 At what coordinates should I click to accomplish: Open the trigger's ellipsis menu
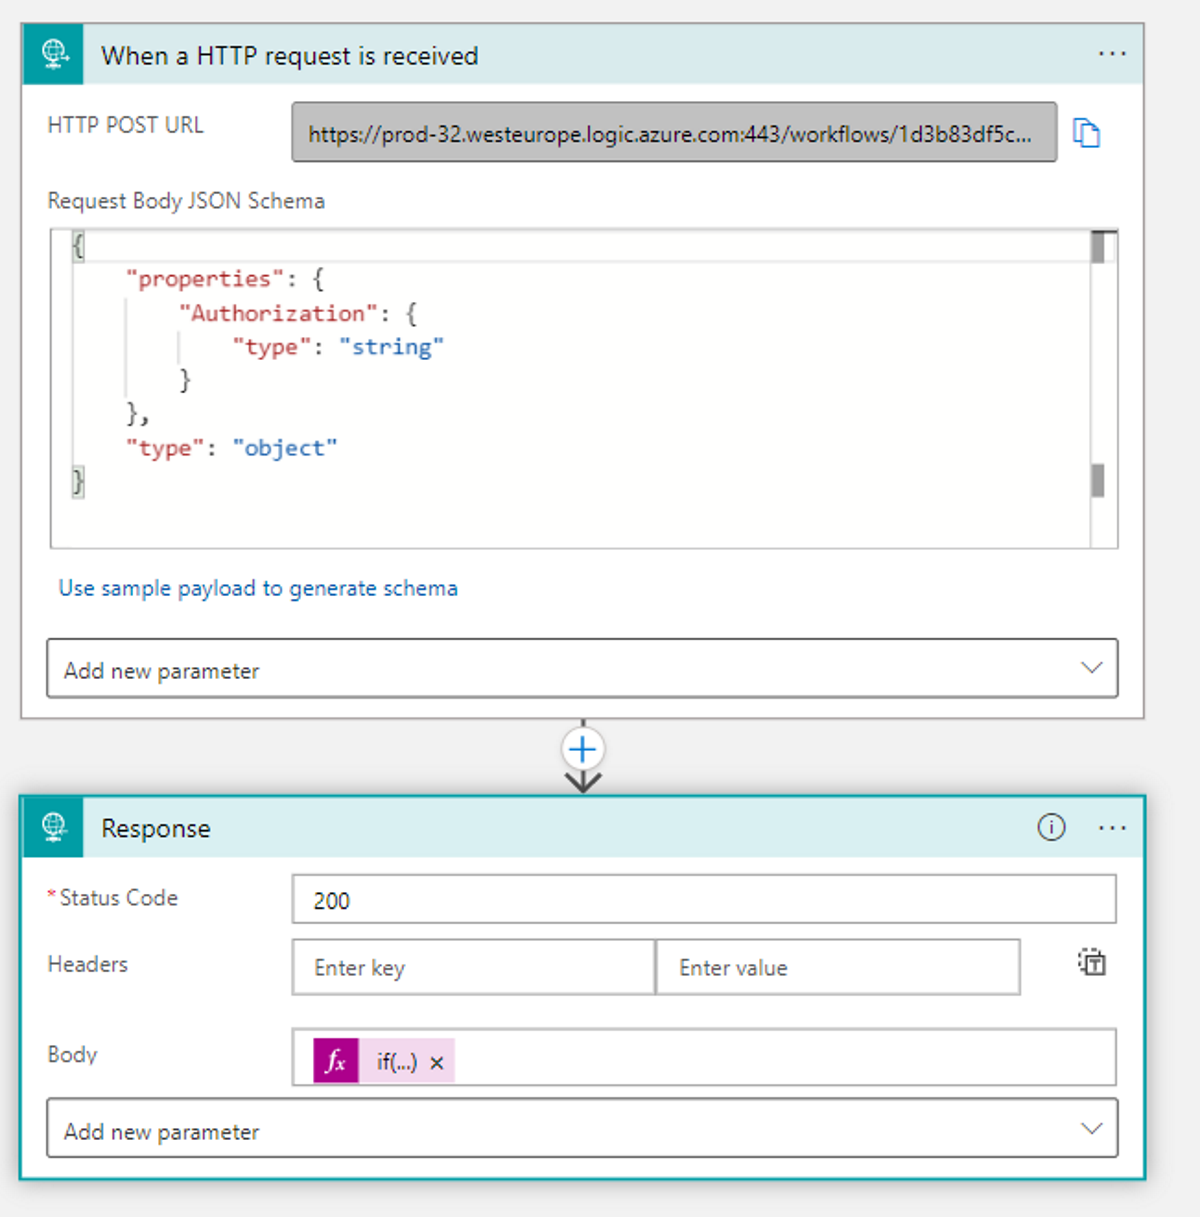pyautogui.click(x=1113, y=54)
